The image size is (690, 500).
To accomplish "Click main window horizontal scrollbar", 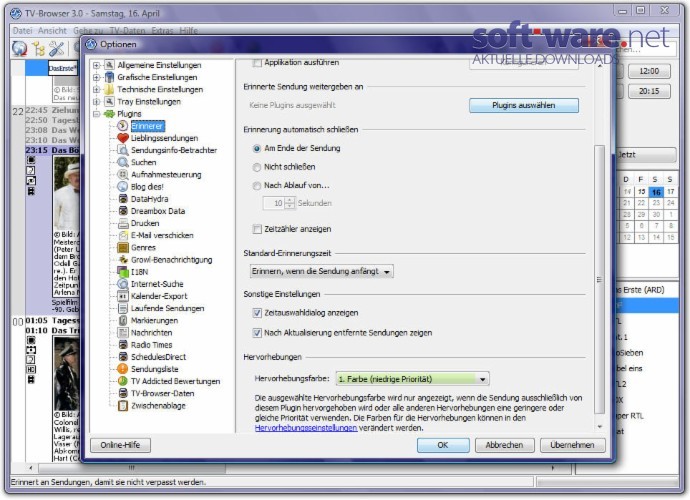I will (x=132, y=468).
